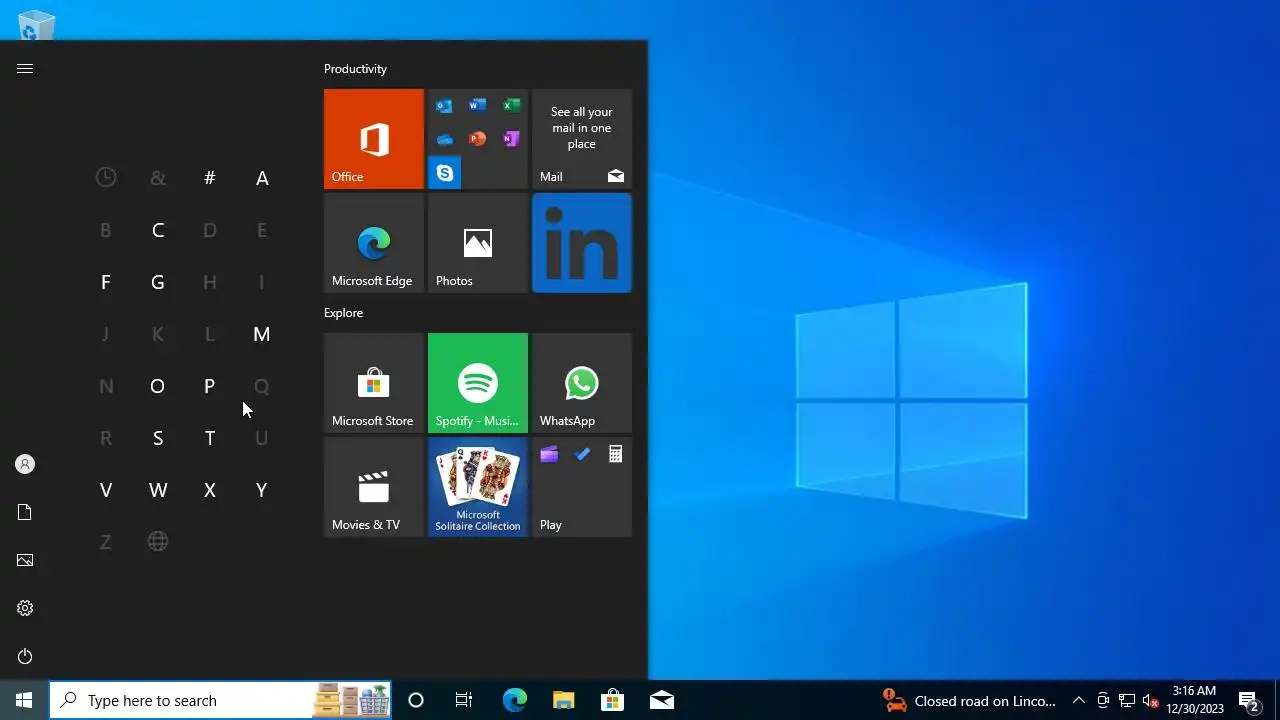This screenshot has width=1280, height=720.
Task: Open Settings gear in Start sidebar
Action: [25, 608]
